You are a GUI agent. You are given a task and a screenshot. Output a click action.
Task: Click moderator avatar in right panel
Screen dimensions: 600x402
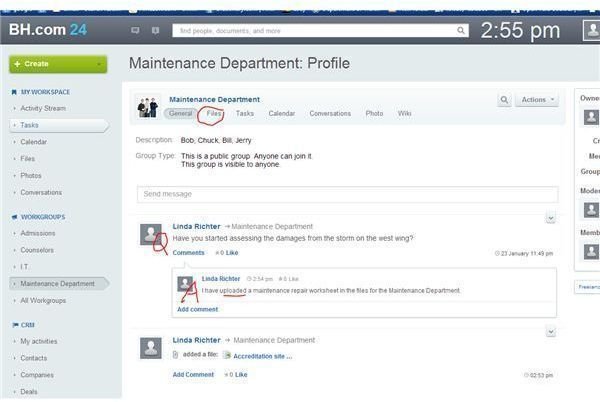pos(591,210)
